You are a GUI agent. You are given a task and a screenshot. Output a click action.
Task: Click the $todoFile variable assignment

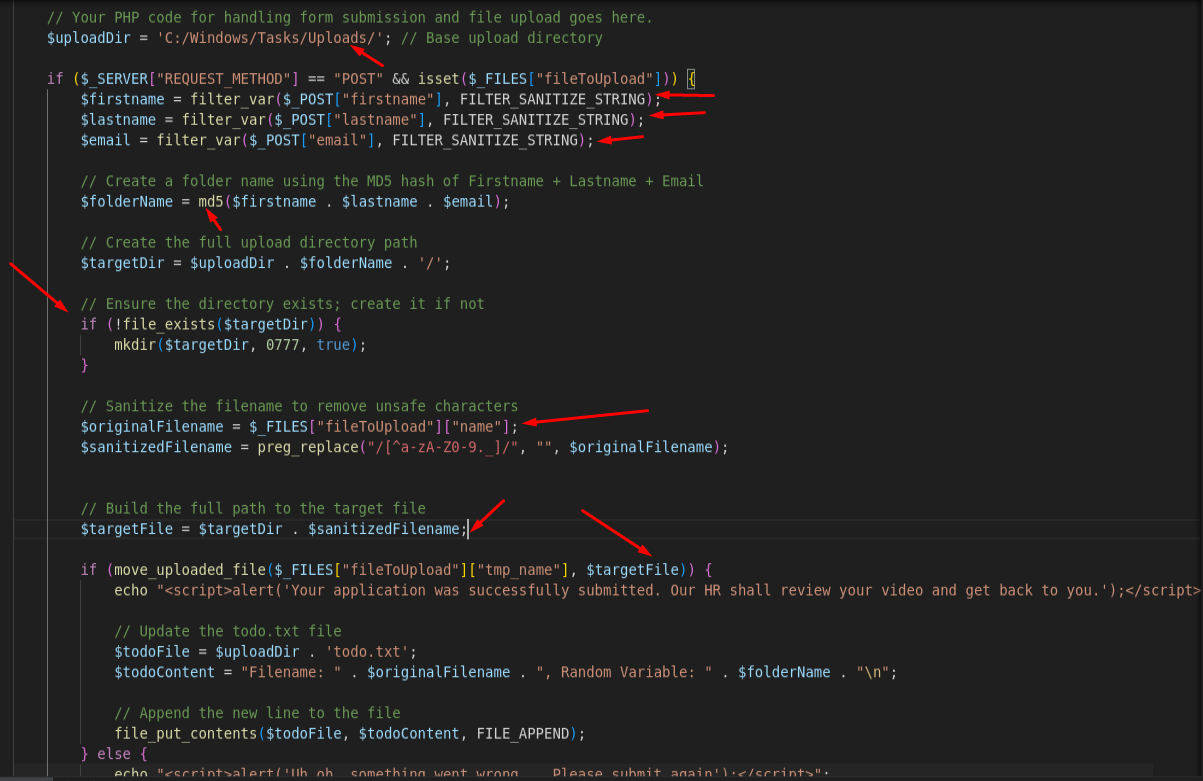coord(152,651)
